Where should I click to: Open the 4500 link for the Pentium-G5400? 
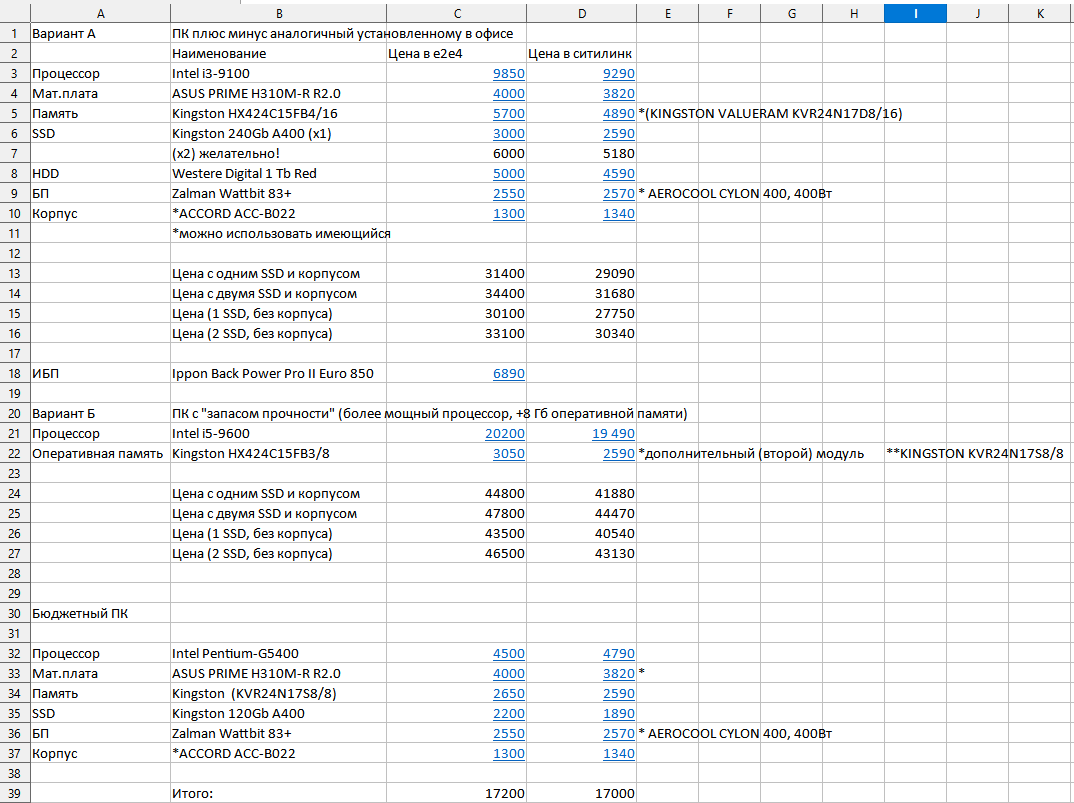tap(508, 654)
